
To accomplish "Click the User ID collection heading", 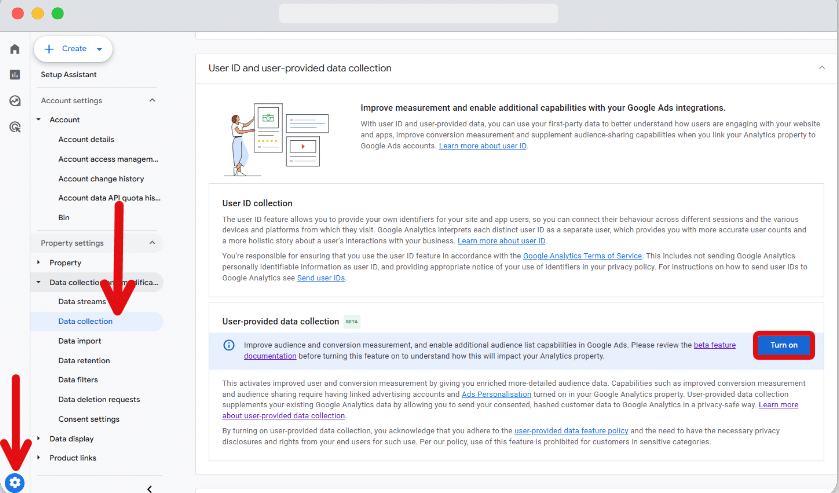I will click(257, 203).
